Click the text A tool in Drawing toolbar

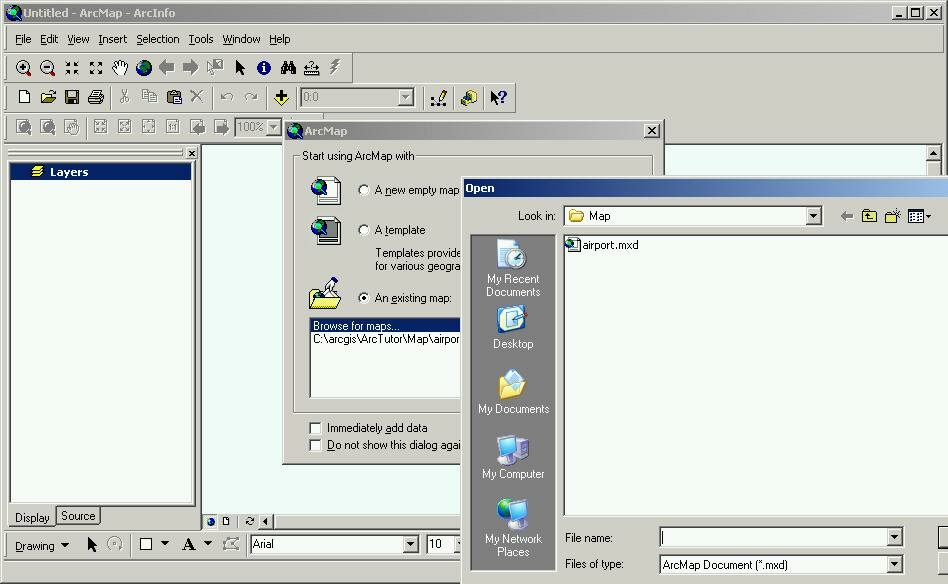pyautogui.click(x=189, y=544)
